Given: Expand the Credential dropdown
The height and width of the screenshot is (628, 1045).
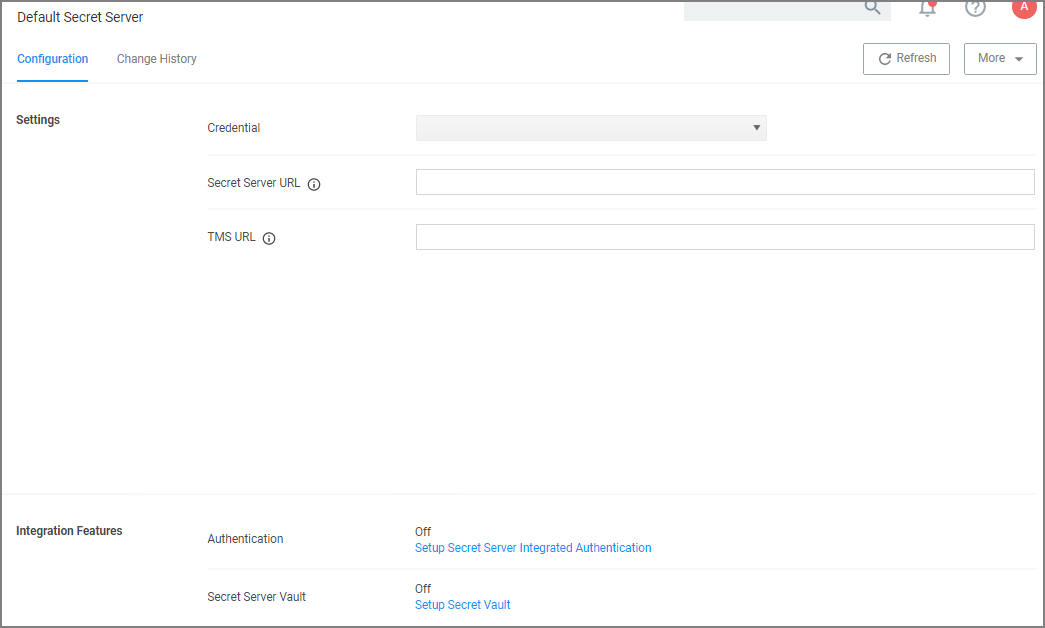Looking at the screenshot, I should [591, 128].
